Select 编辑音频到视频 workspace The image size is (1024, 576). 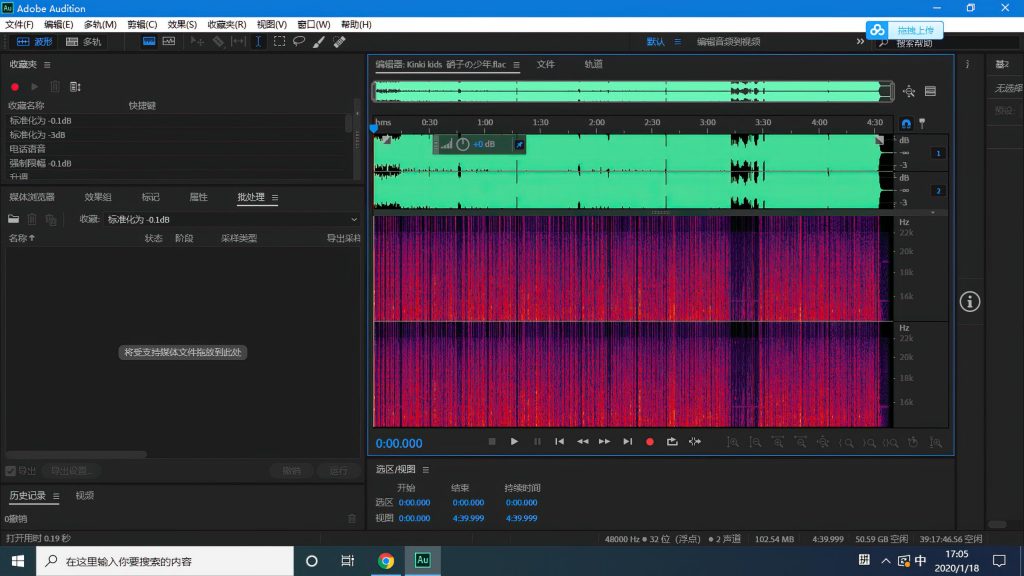point(728,42)
